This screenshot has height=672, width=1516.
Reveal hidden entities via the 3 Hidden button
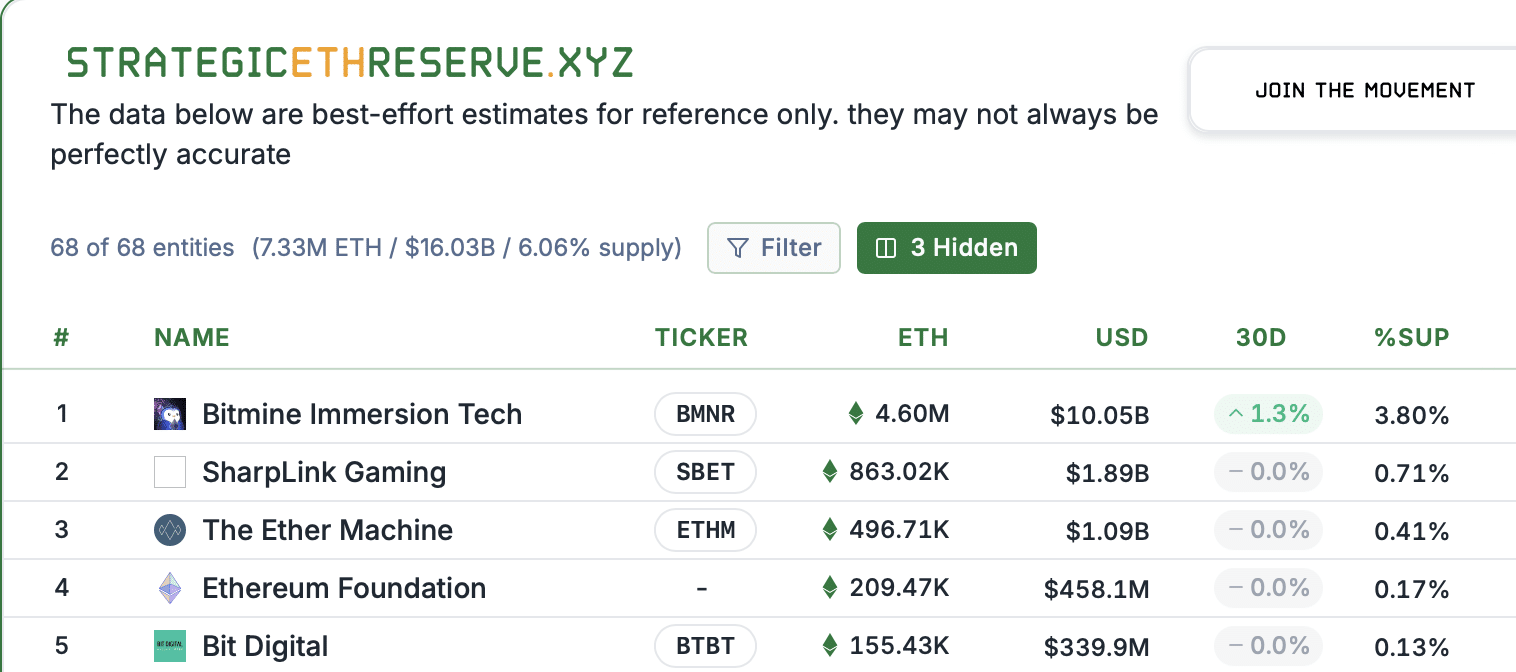coord(947,247)
